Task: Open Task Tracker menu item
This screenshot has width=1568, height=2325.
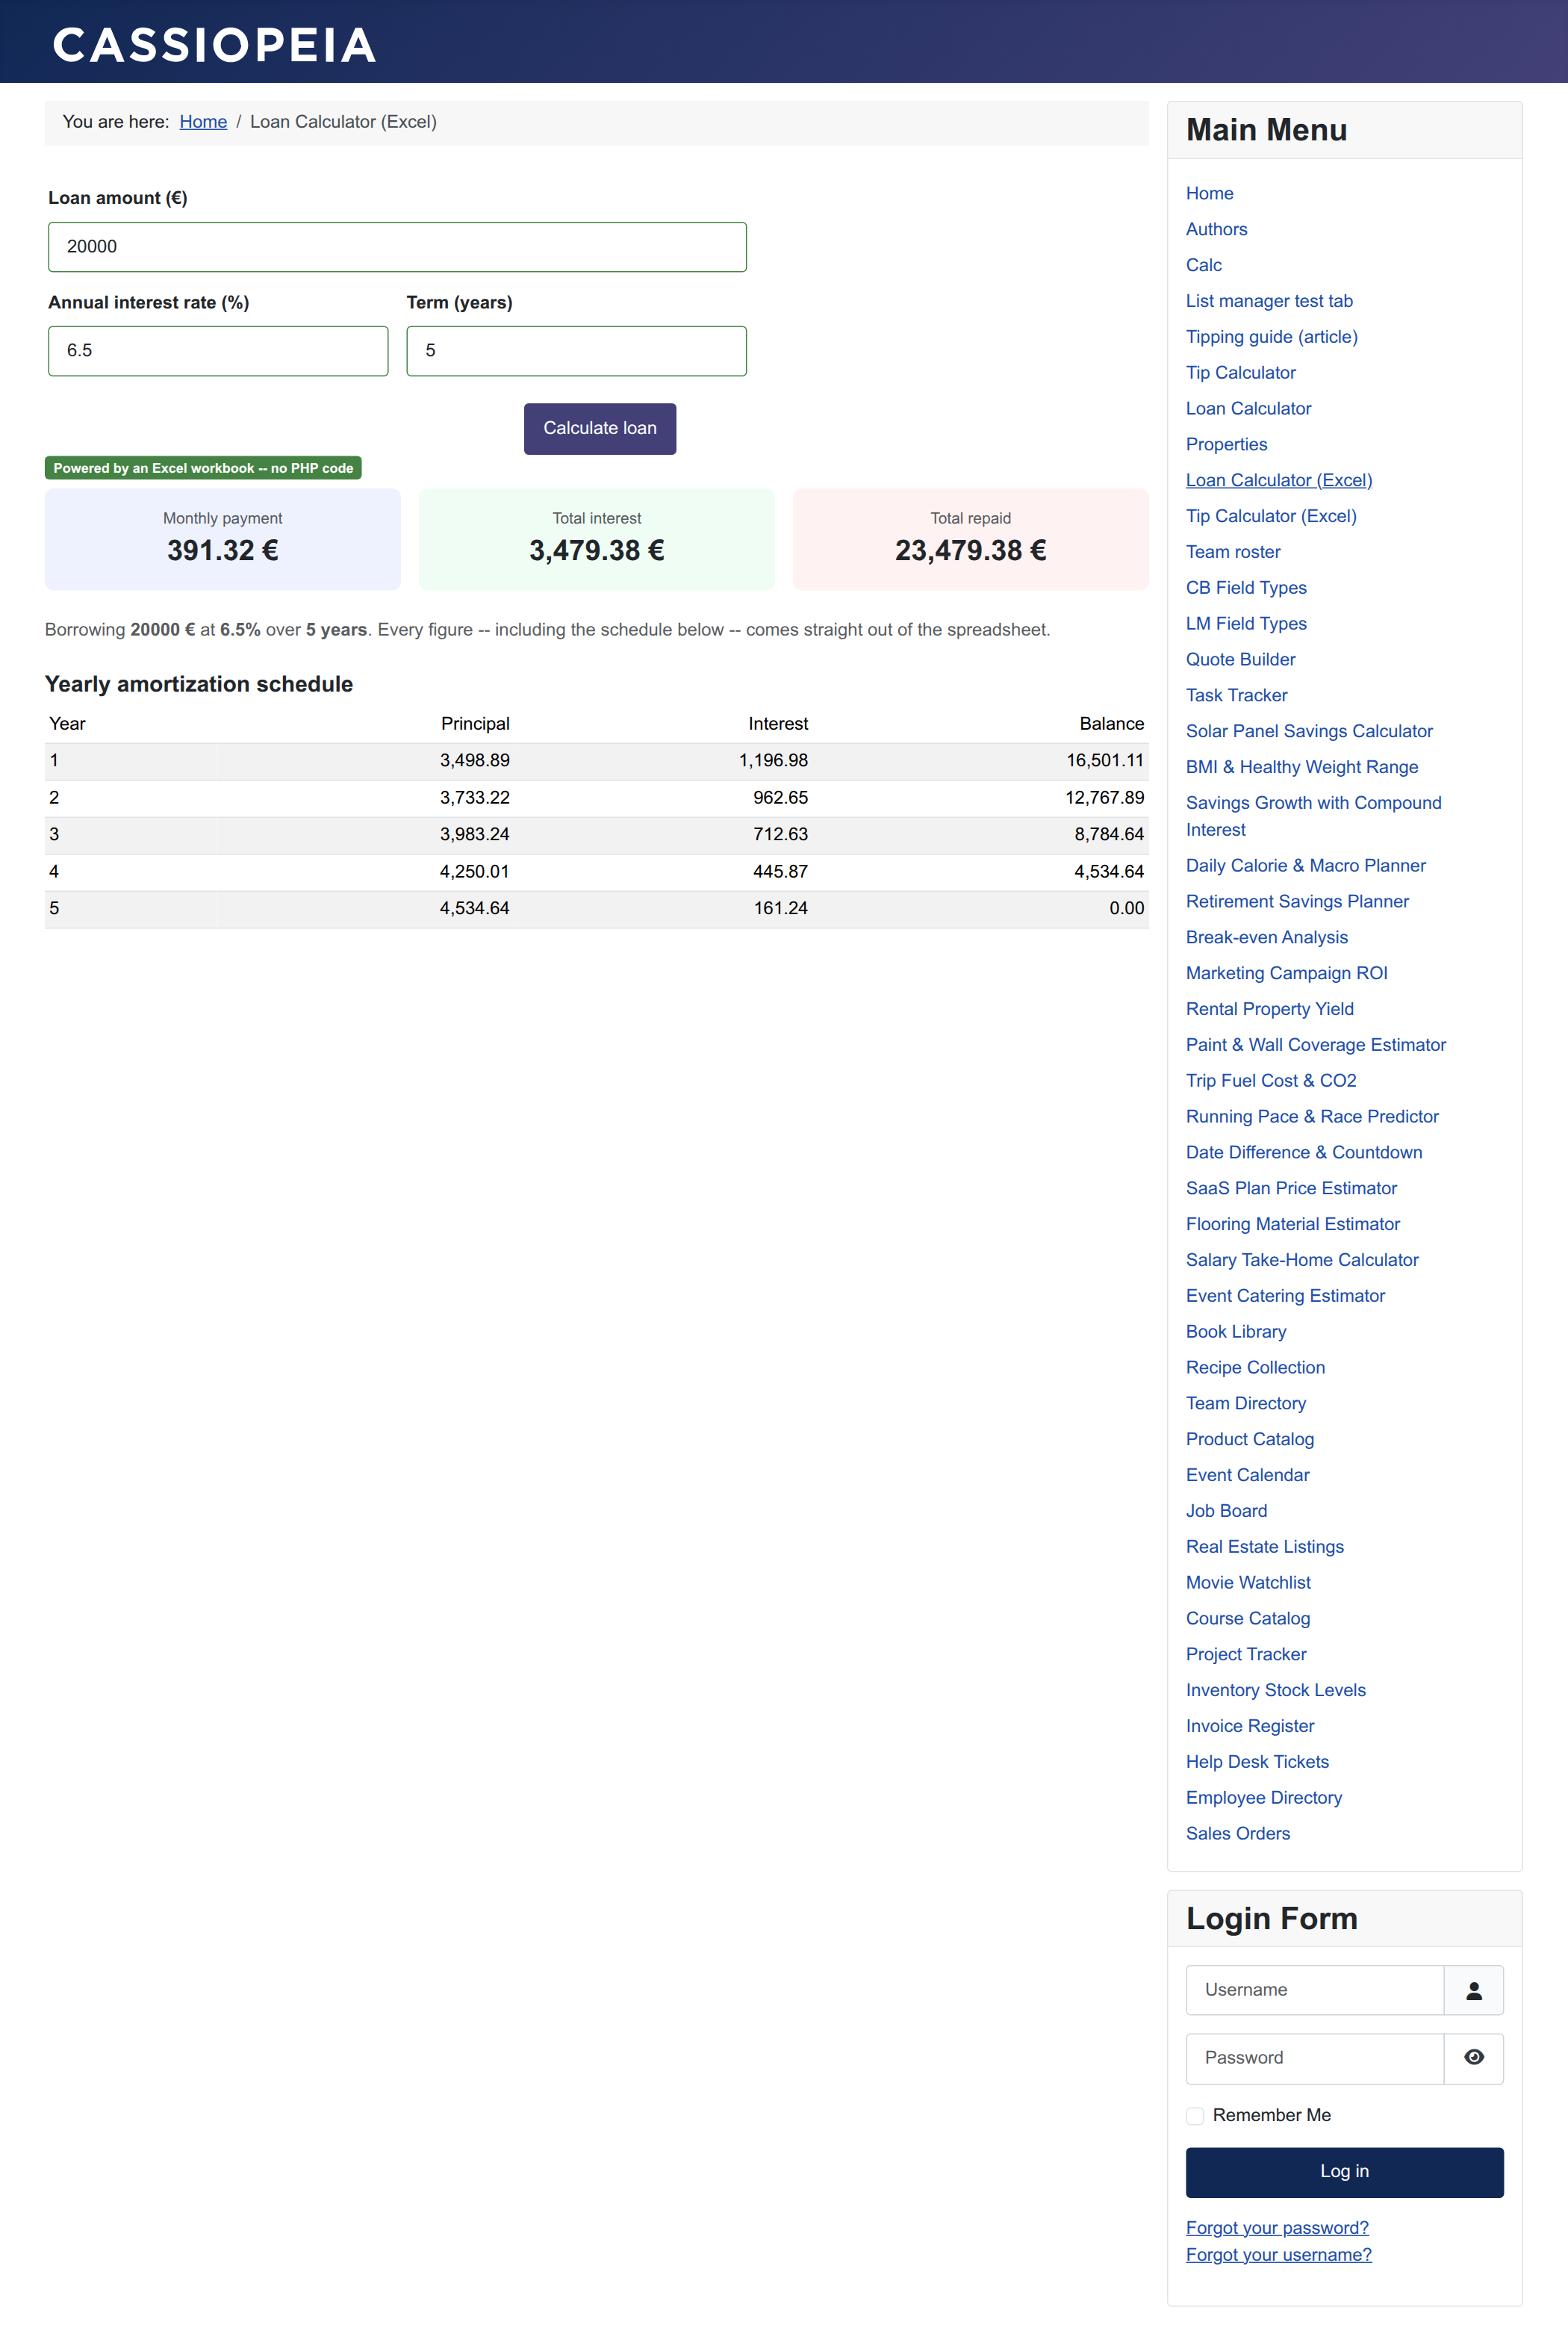Action: tap(1236, 695)
